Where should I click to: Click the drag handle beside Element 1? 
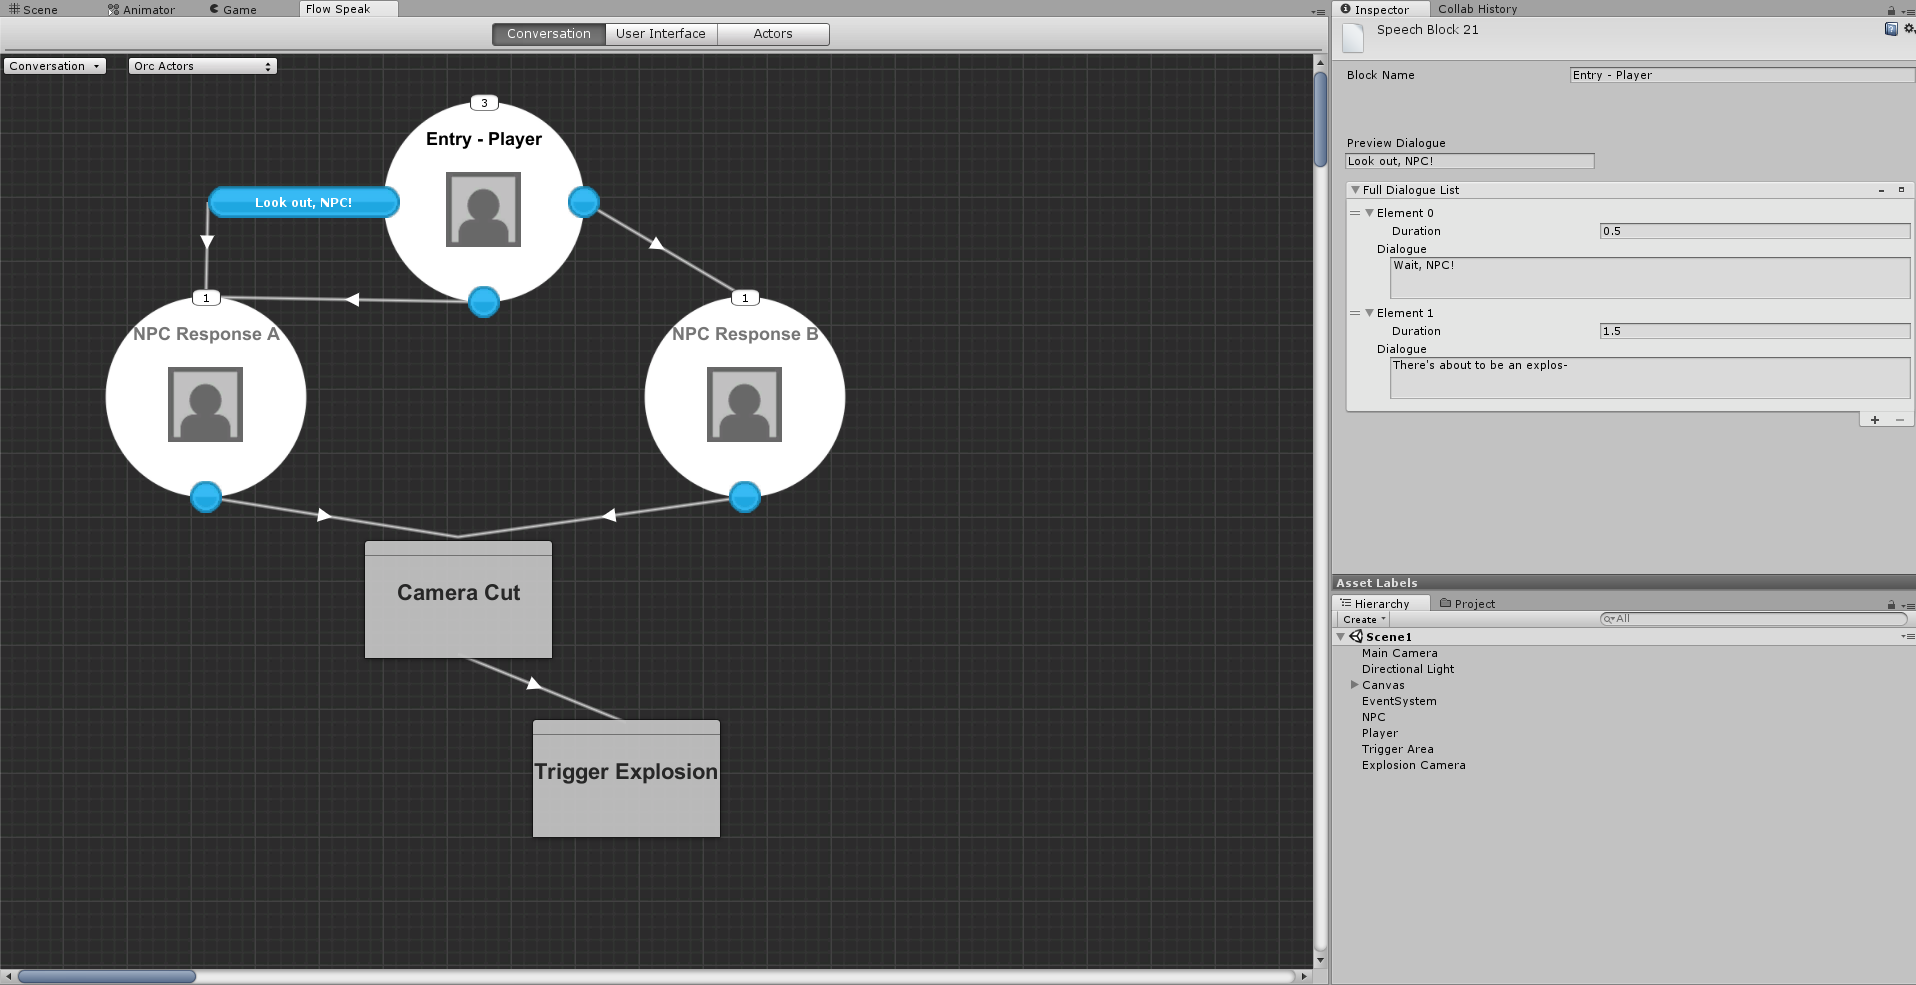1355,313
